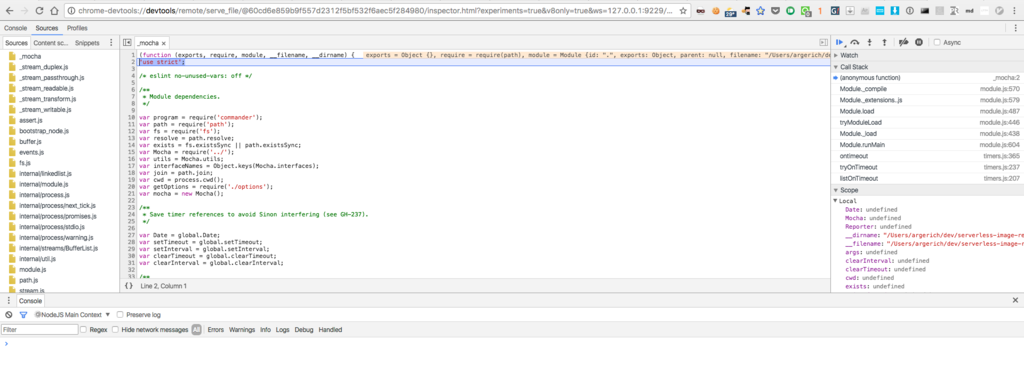Open the Snippets navigator tab
The image size is (1024, 388).
87,42
